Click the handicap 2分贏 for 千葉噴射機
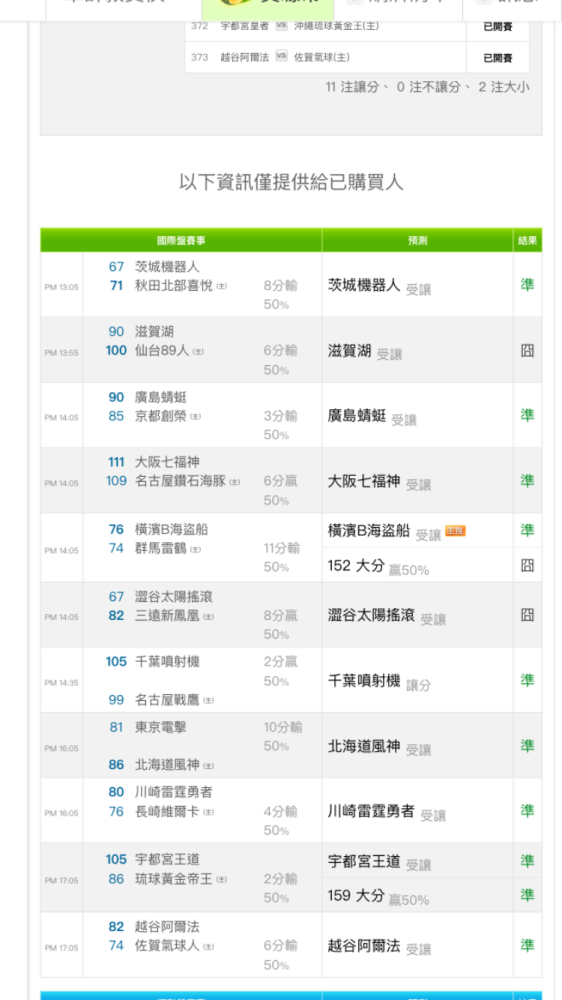 [281, 662]
